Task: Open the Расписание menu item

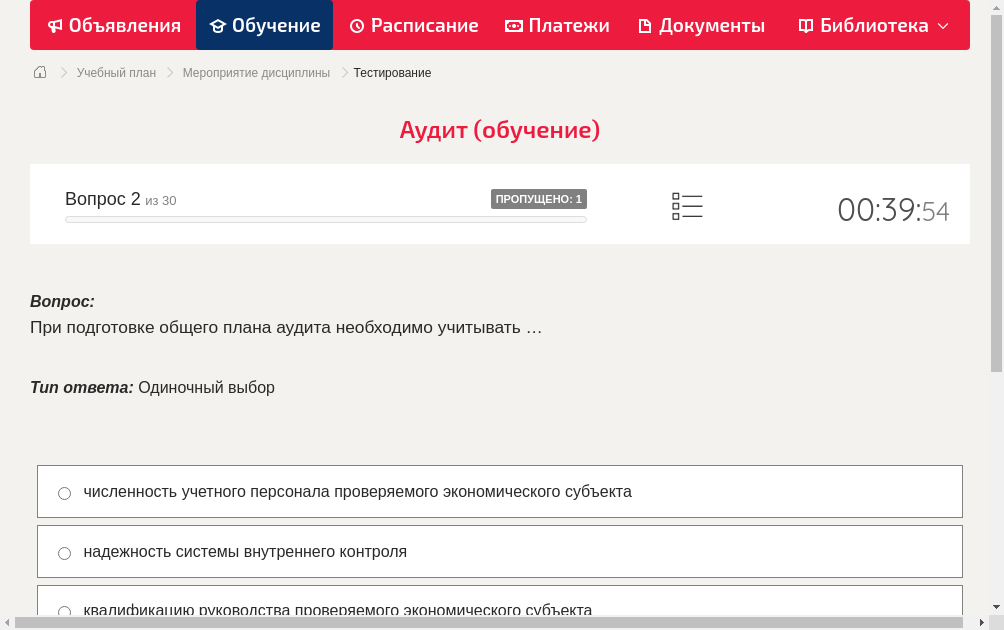Action: [413, 25]
